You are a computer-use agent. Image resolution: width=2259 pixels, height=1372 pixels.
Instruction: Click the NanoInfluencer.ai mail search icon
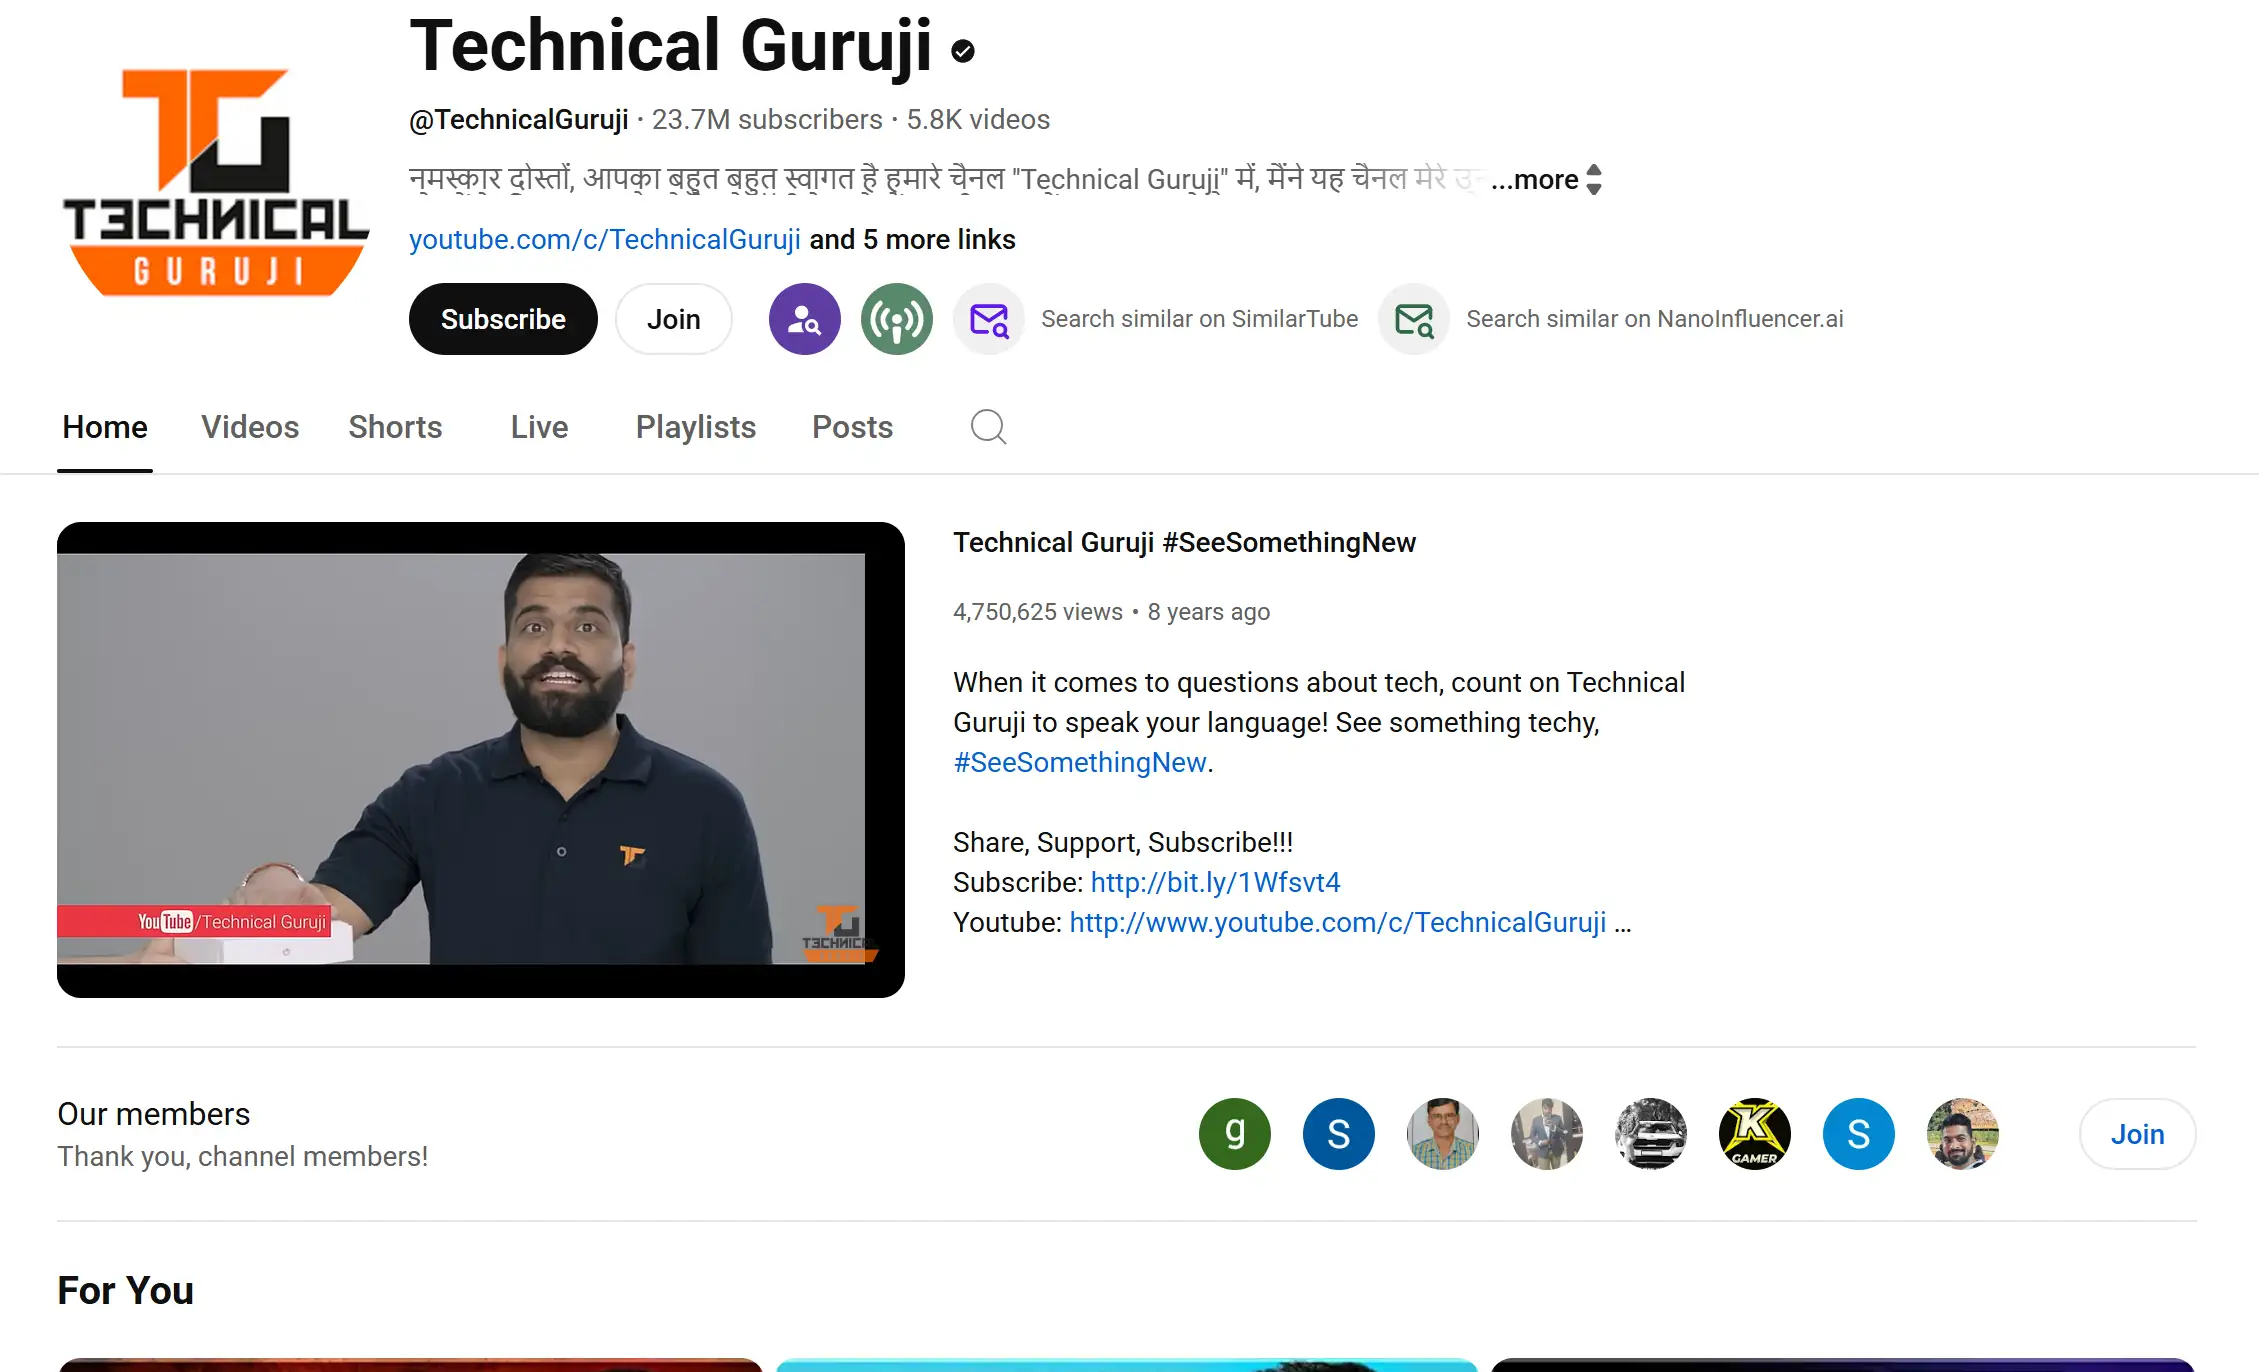click(1414, 319)
